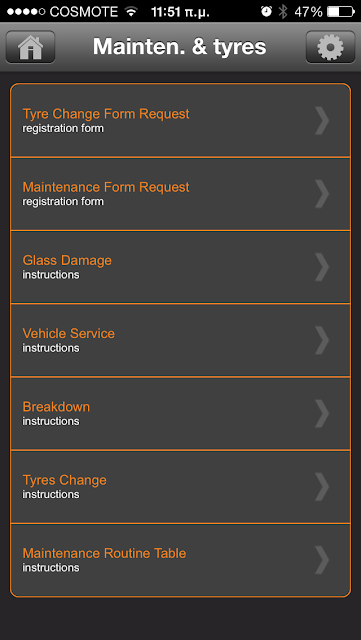This screenshot has height=640, width=361.
Task: Tap the chevron beside Vehicle Service
Action: [322, 340]
